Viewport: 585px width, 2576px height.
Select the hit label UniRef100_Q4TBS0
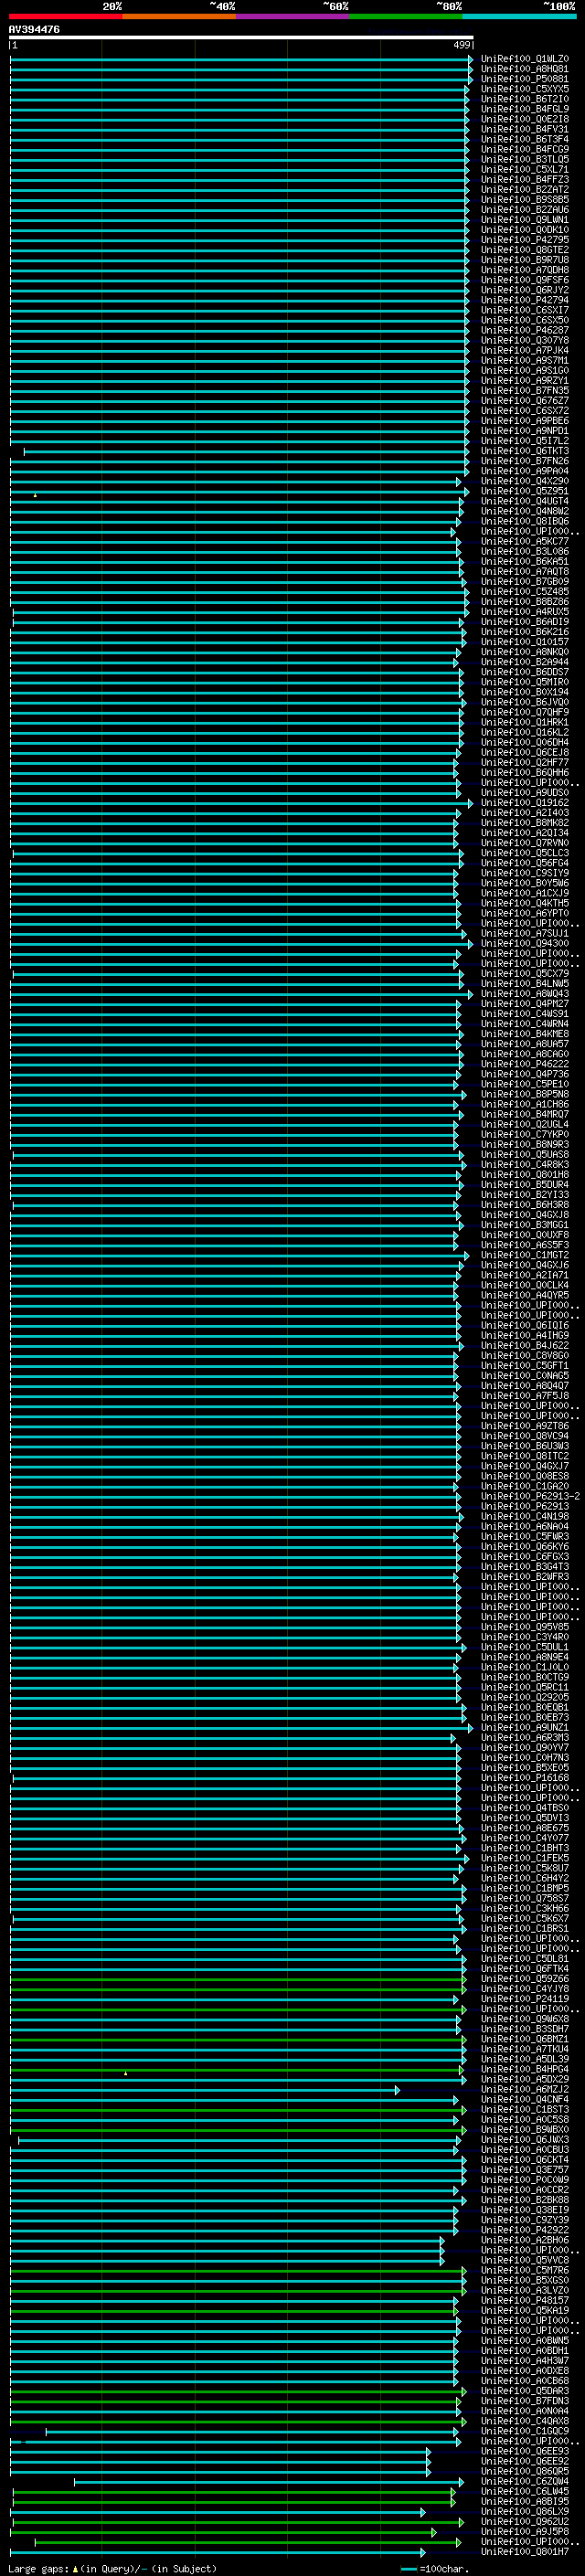(x=525, y=1808)
